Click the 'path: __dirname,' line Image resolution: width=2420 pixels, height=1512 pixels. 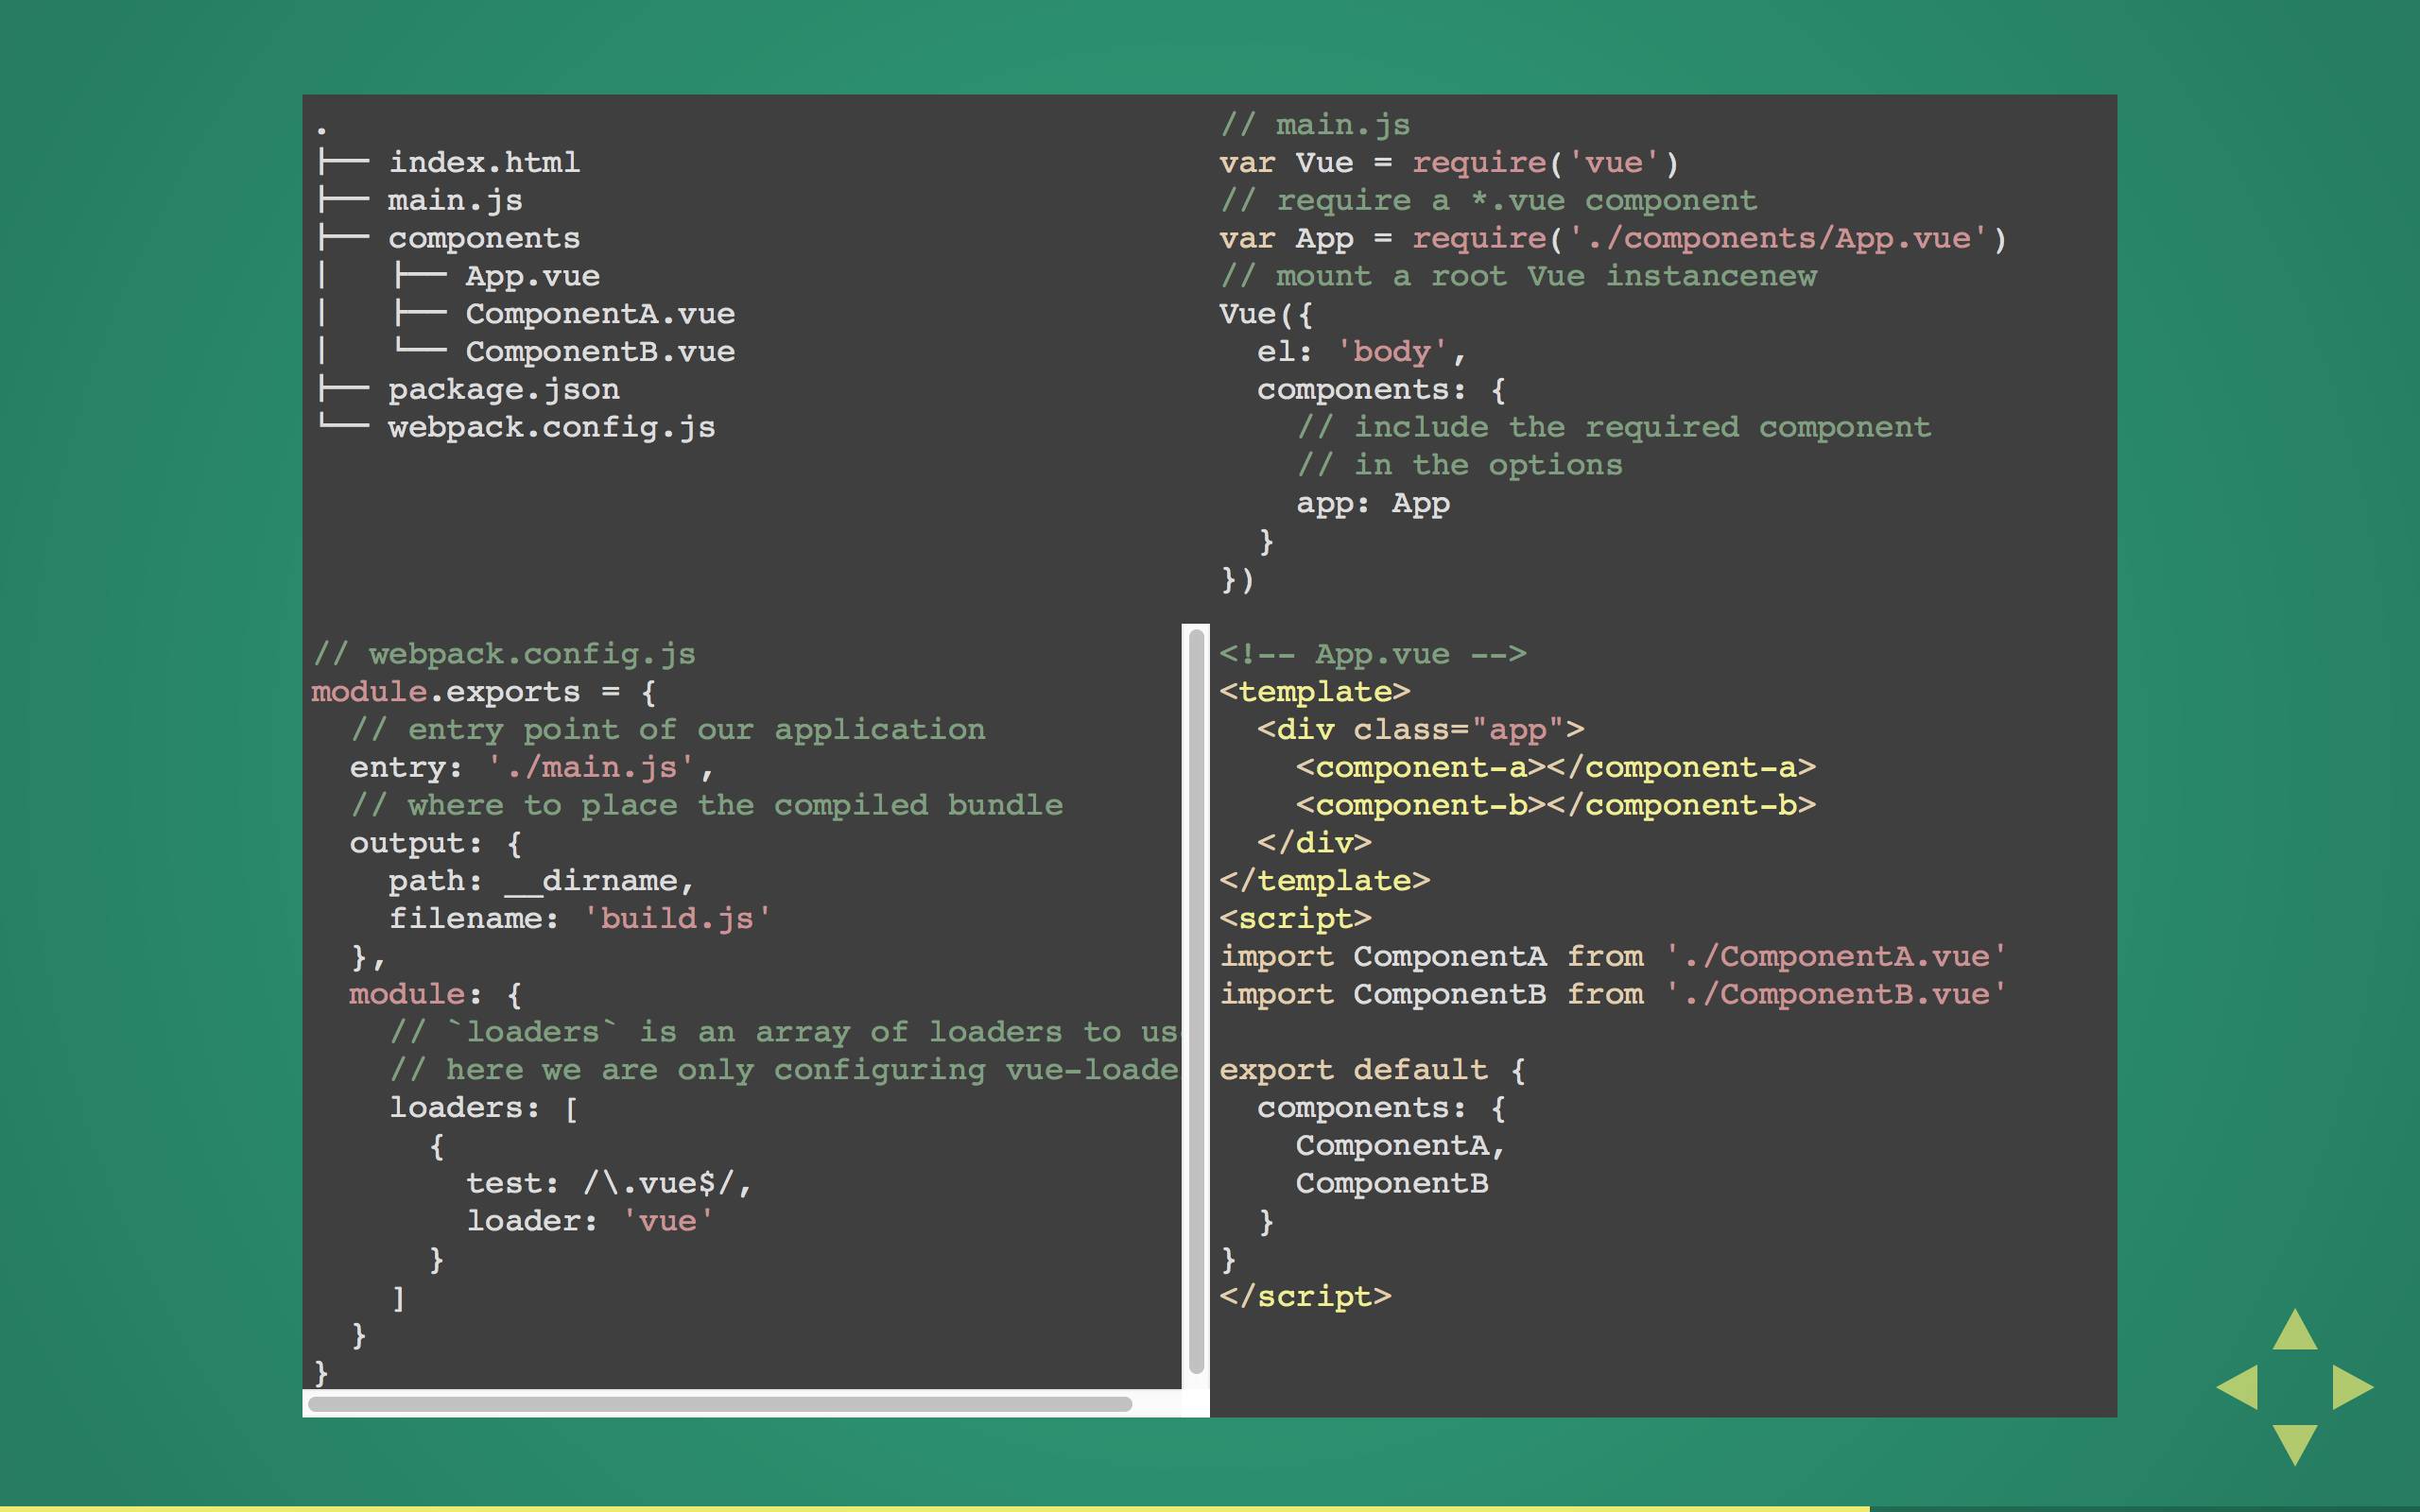[x=541, y=881]
